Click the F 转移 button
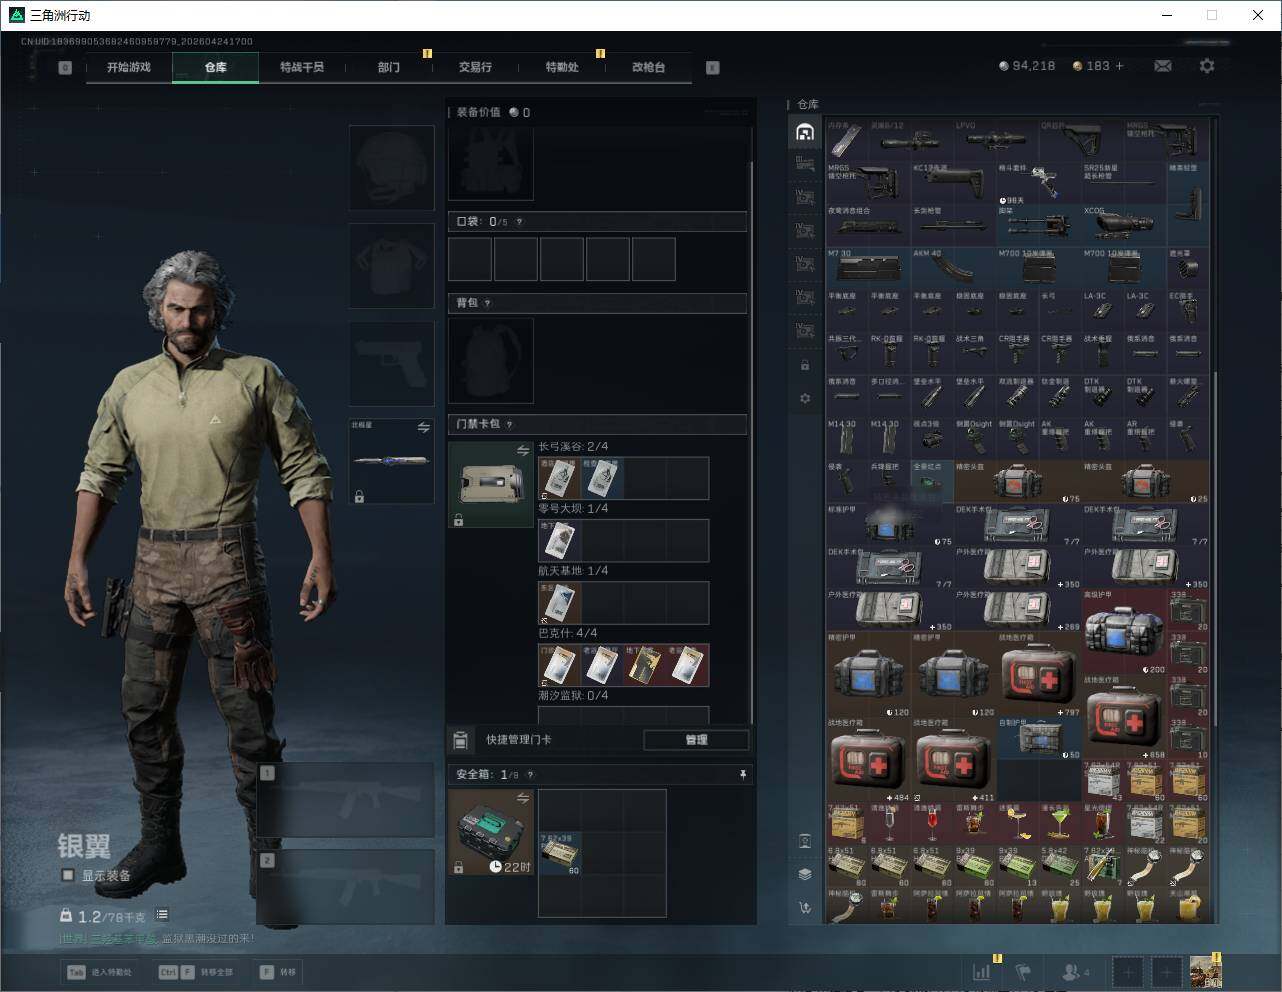The height and width of the screenshot is (992, 1282). (x=278, y=972)
